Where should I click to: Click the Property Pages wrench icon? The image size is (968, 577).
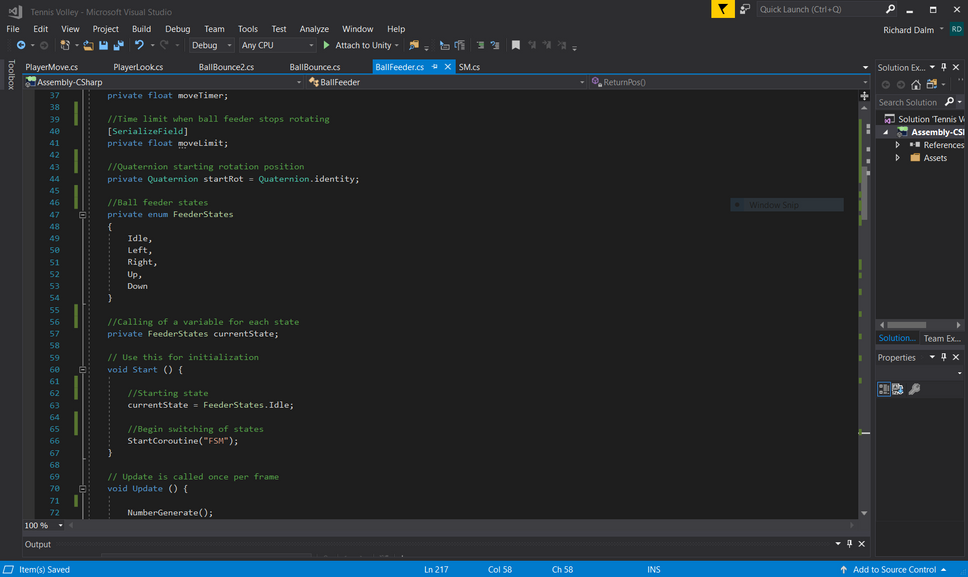tap(914, 389)
